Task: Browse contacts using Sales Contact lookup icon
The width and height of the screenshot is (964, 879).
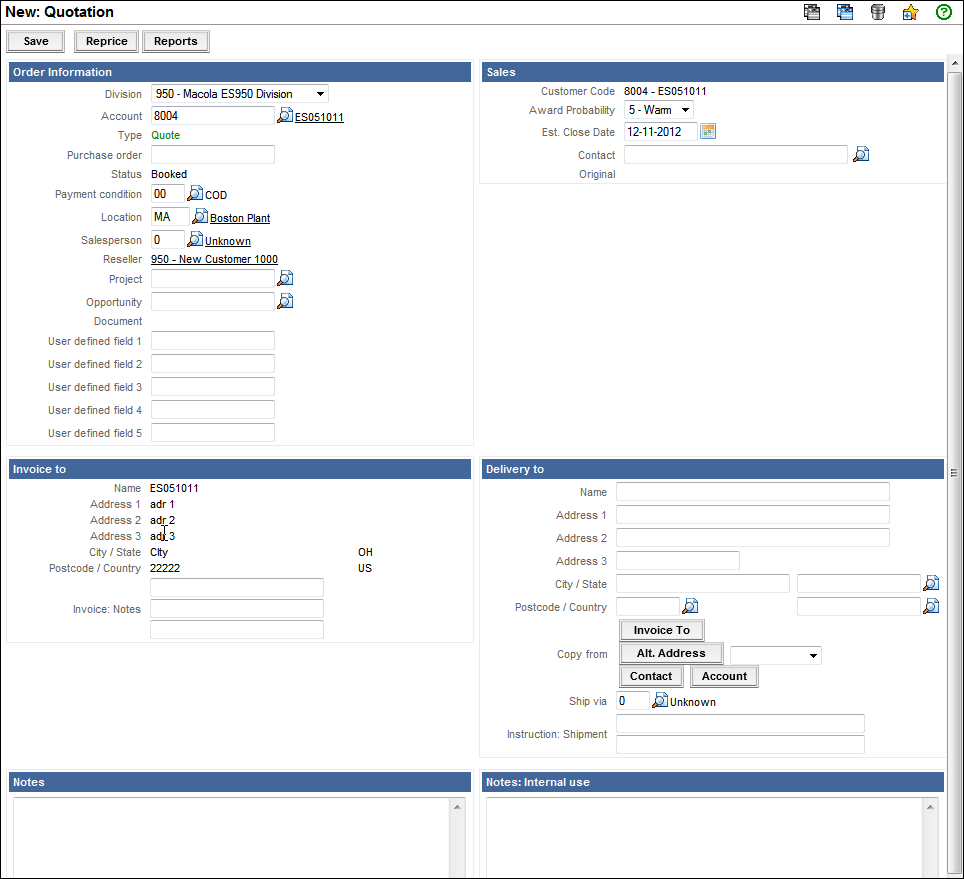Action: (860, 155)
